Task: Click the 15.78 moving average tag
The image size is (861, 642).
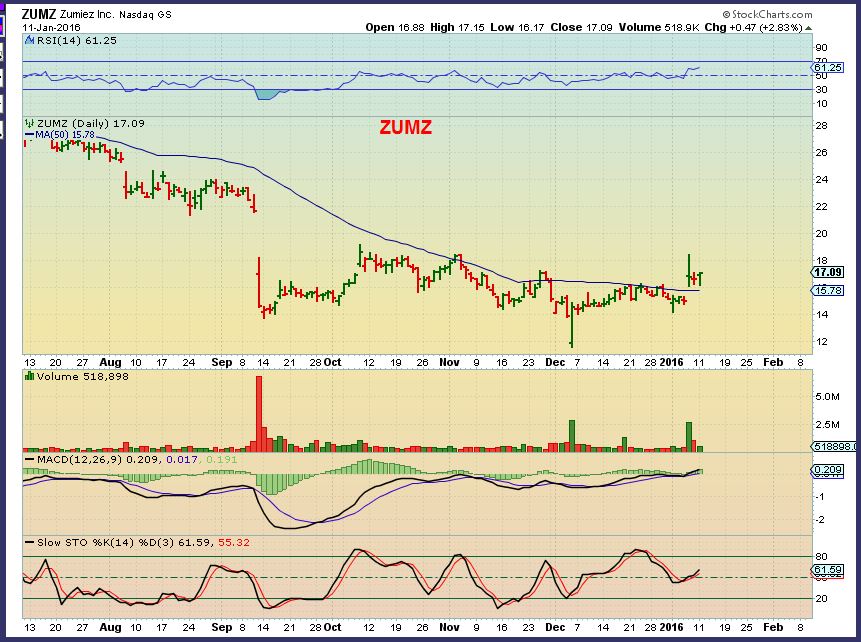Action: [828, 291]
